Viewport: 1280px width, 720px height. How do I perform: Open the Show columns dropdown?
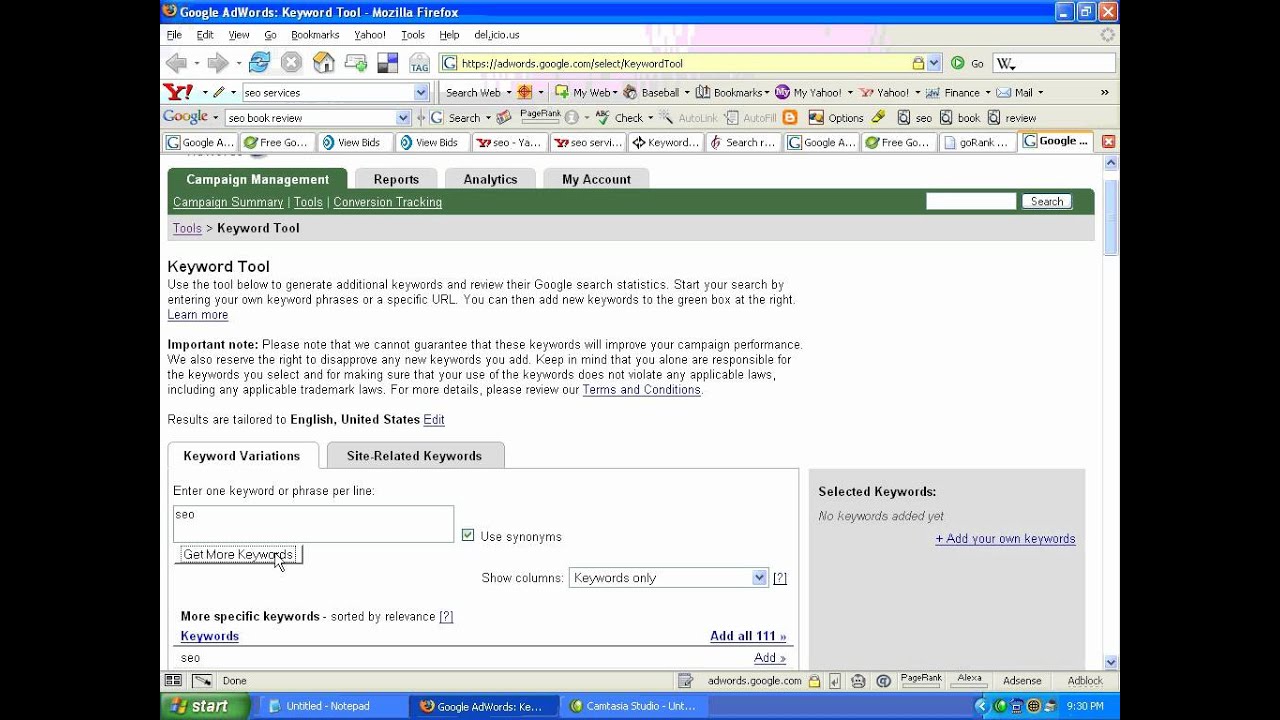[668, 578]
